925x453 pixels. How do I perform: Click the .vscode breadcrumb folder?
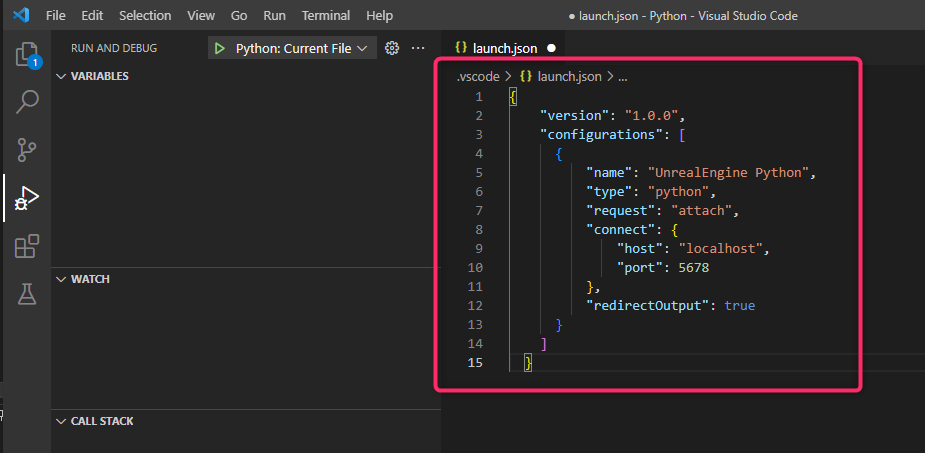(x=478, y=76)
